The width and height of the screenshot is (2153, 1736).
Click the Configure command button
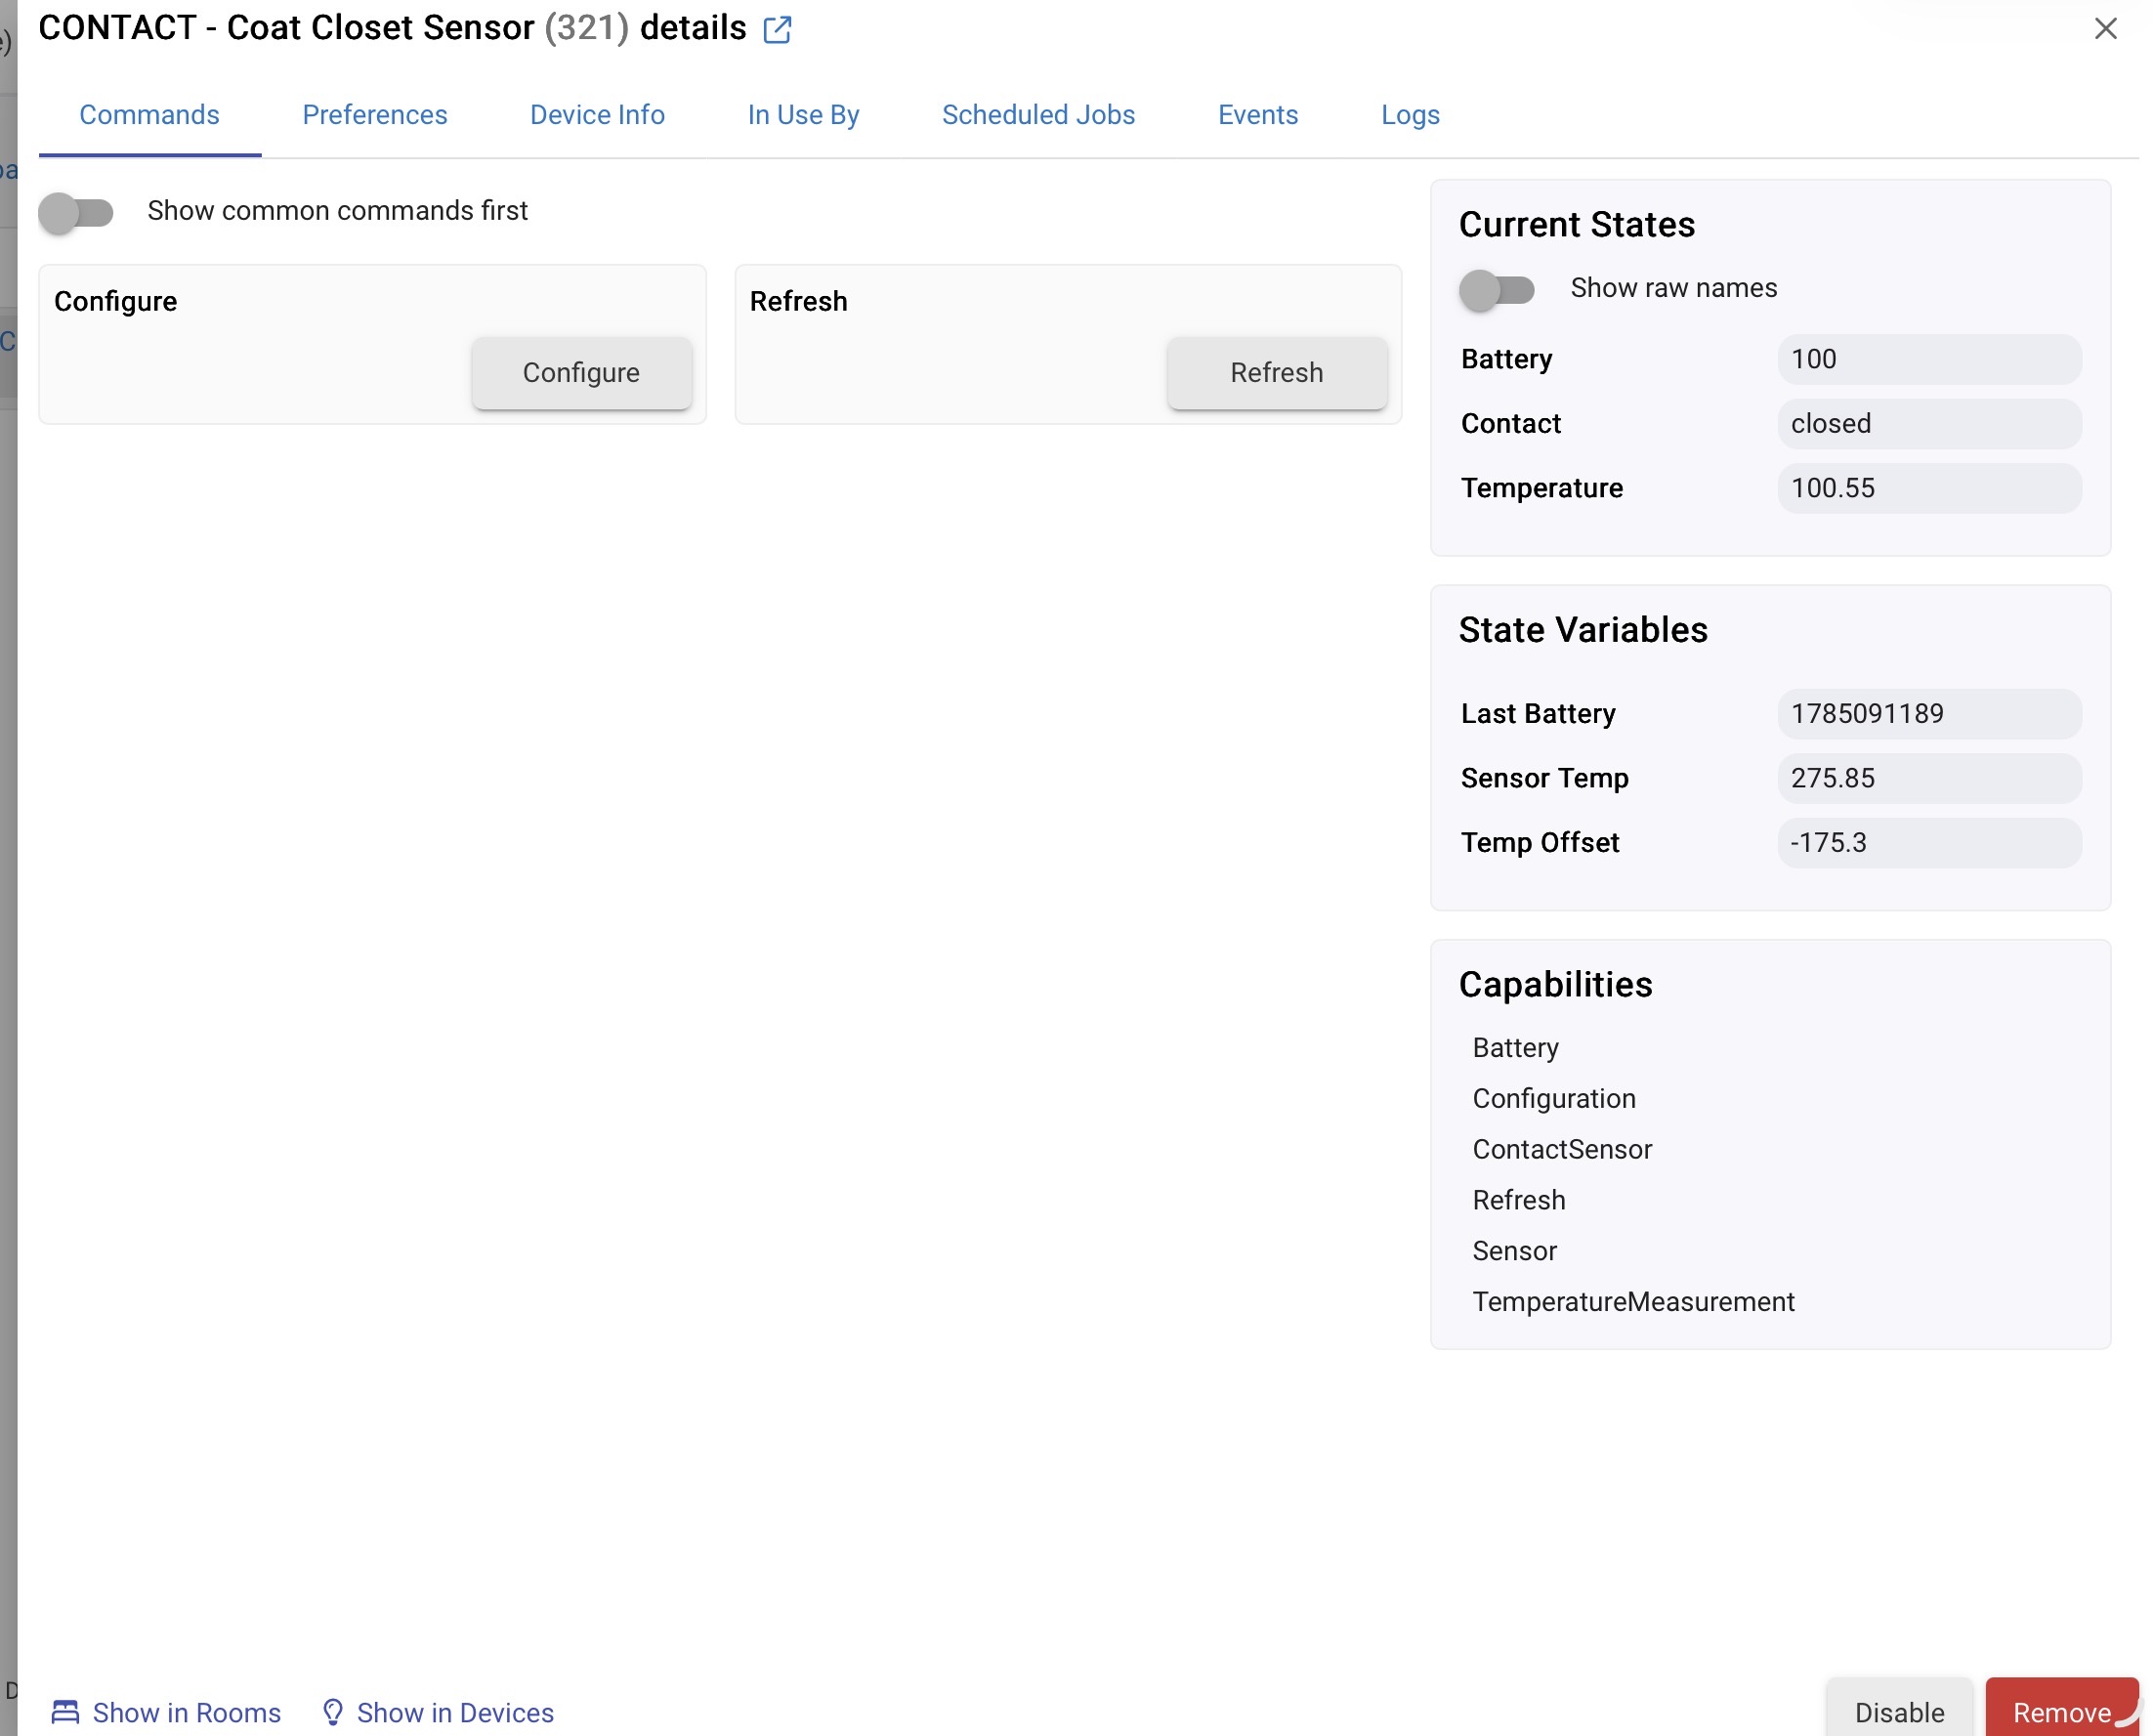tap(581, 373)
